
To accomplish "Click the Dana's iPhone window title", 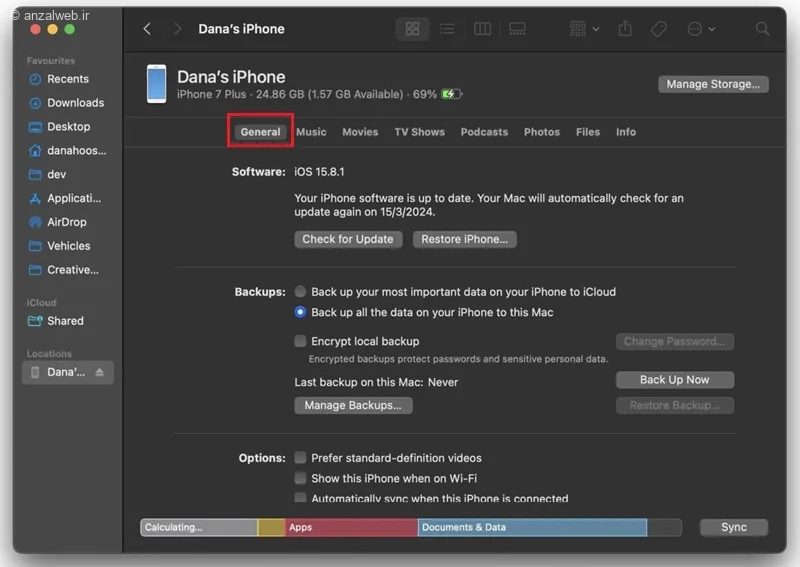I will pyautogui.click(x=241, y=29).
